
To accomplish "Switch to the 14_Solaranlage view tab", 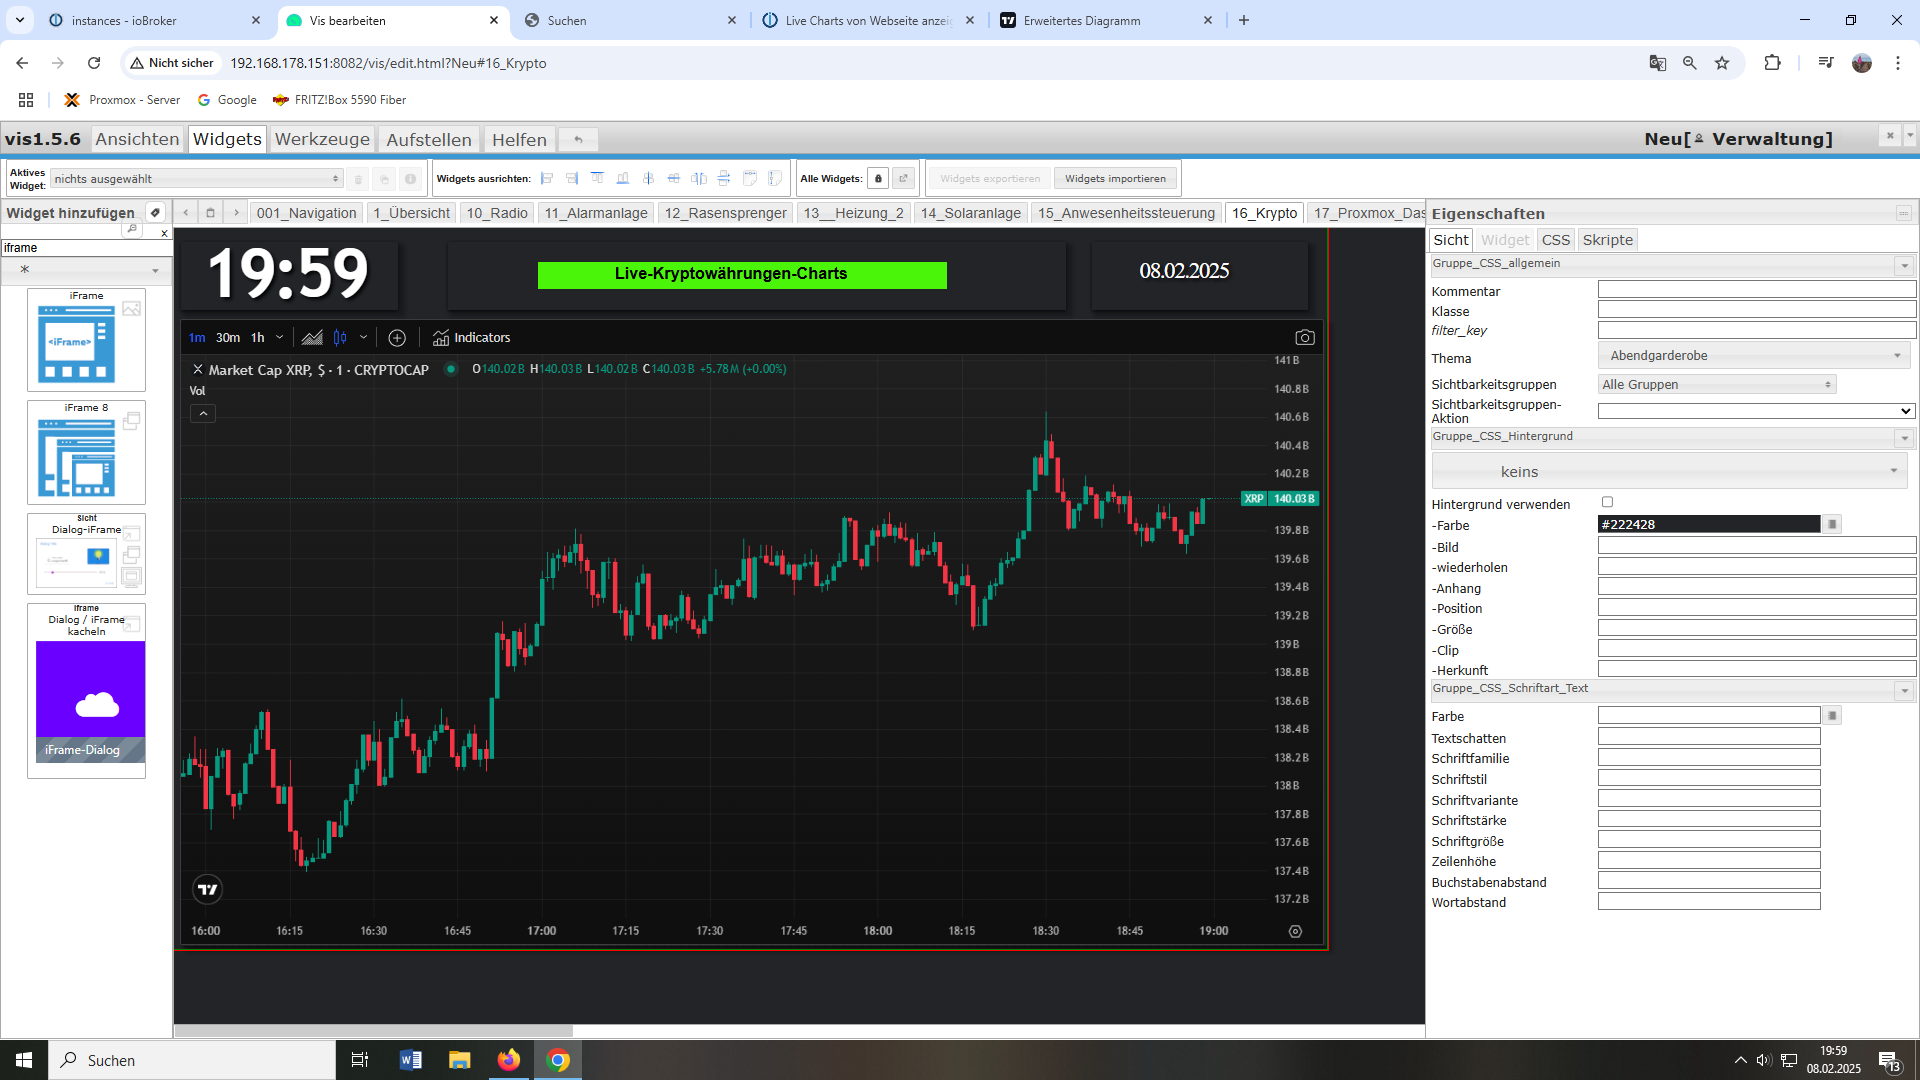I will tap(970, 213).
